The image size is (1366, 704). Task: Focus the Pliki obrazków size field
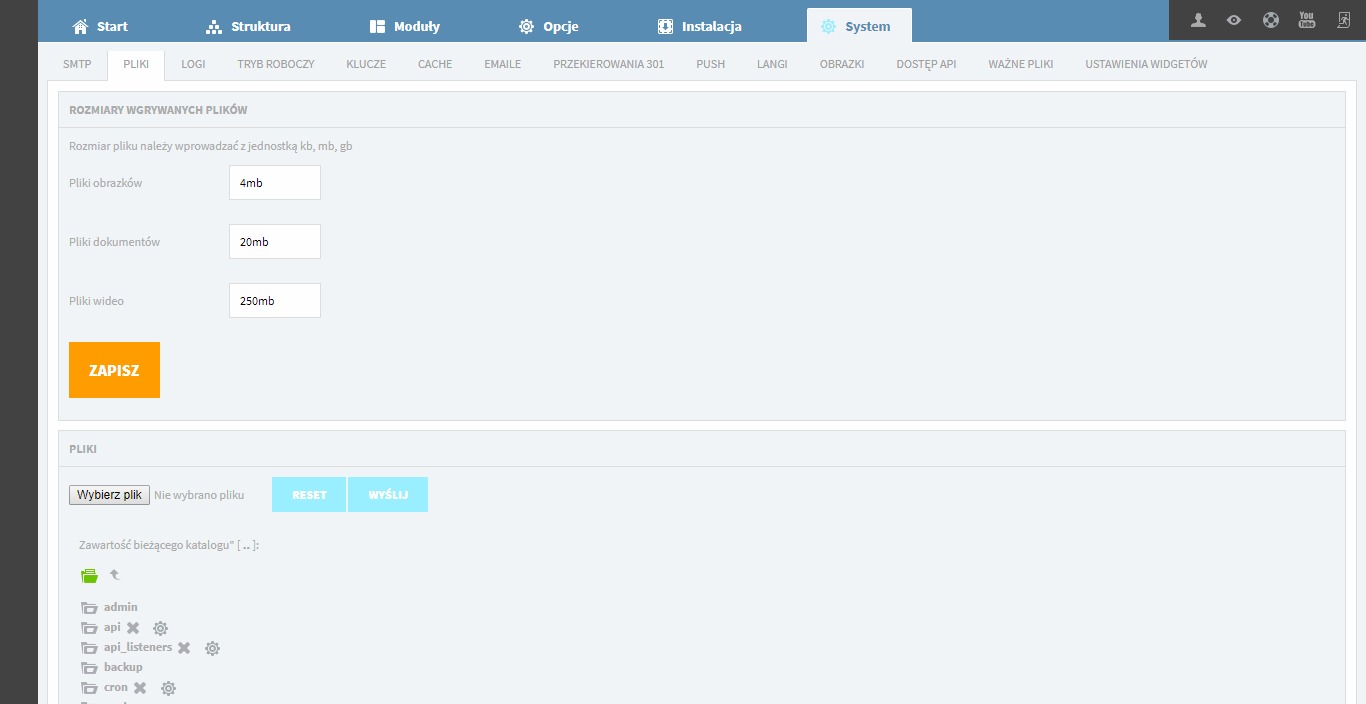(275, 183)
